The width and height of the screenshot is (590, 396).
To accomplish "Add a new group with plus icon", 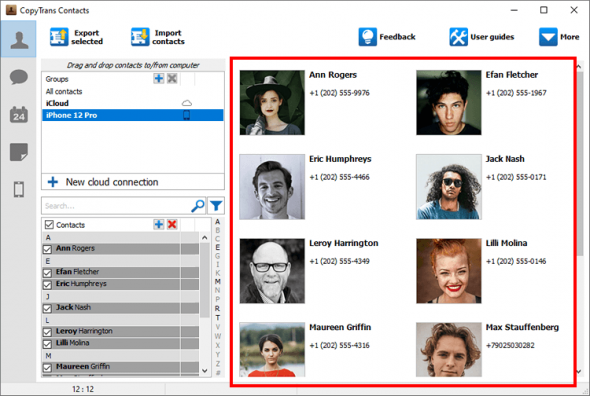I will (159, 78).
